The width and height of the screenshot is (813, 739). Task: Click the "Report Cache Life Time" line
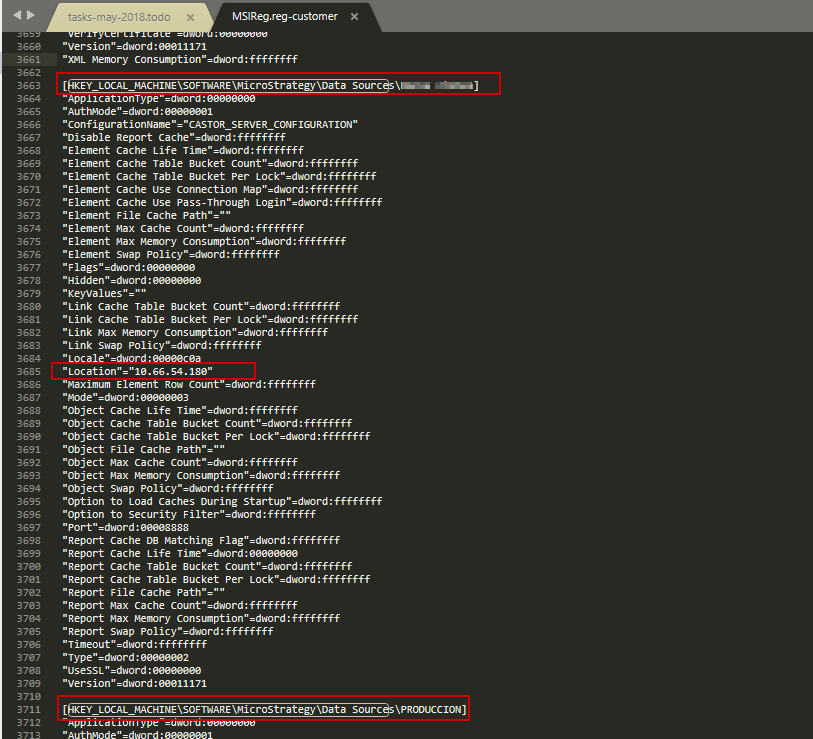(x=180, y=553)
